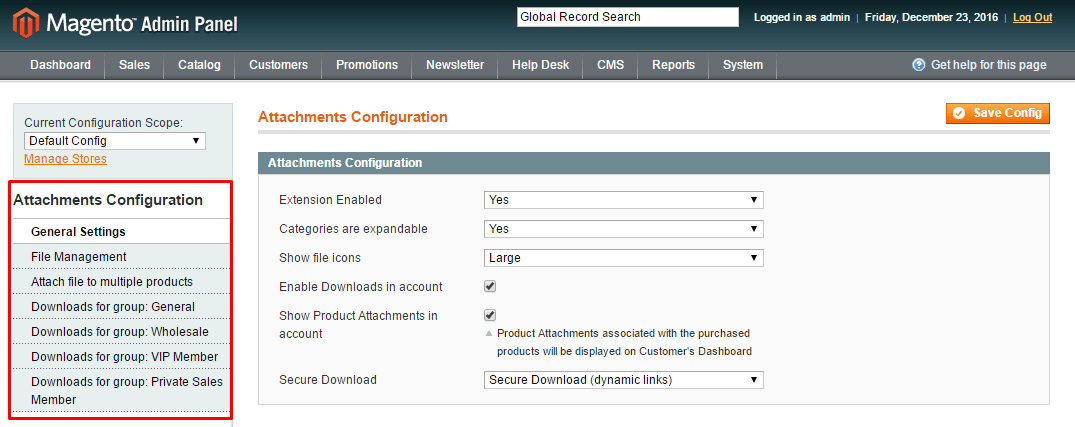Toggle Show Product Attachments in account checkbox
The width and height of the screenshot is (1075, 427).
[x=490, y=315]
